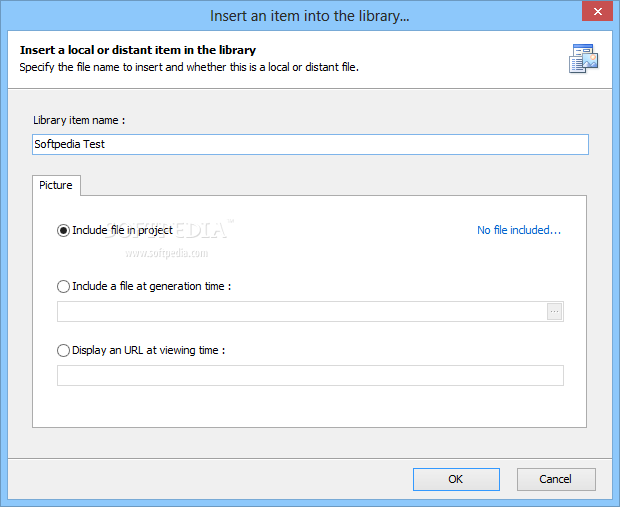Confirm with the OK button
Screen dimensions: 620x507
tap(456, 479)
